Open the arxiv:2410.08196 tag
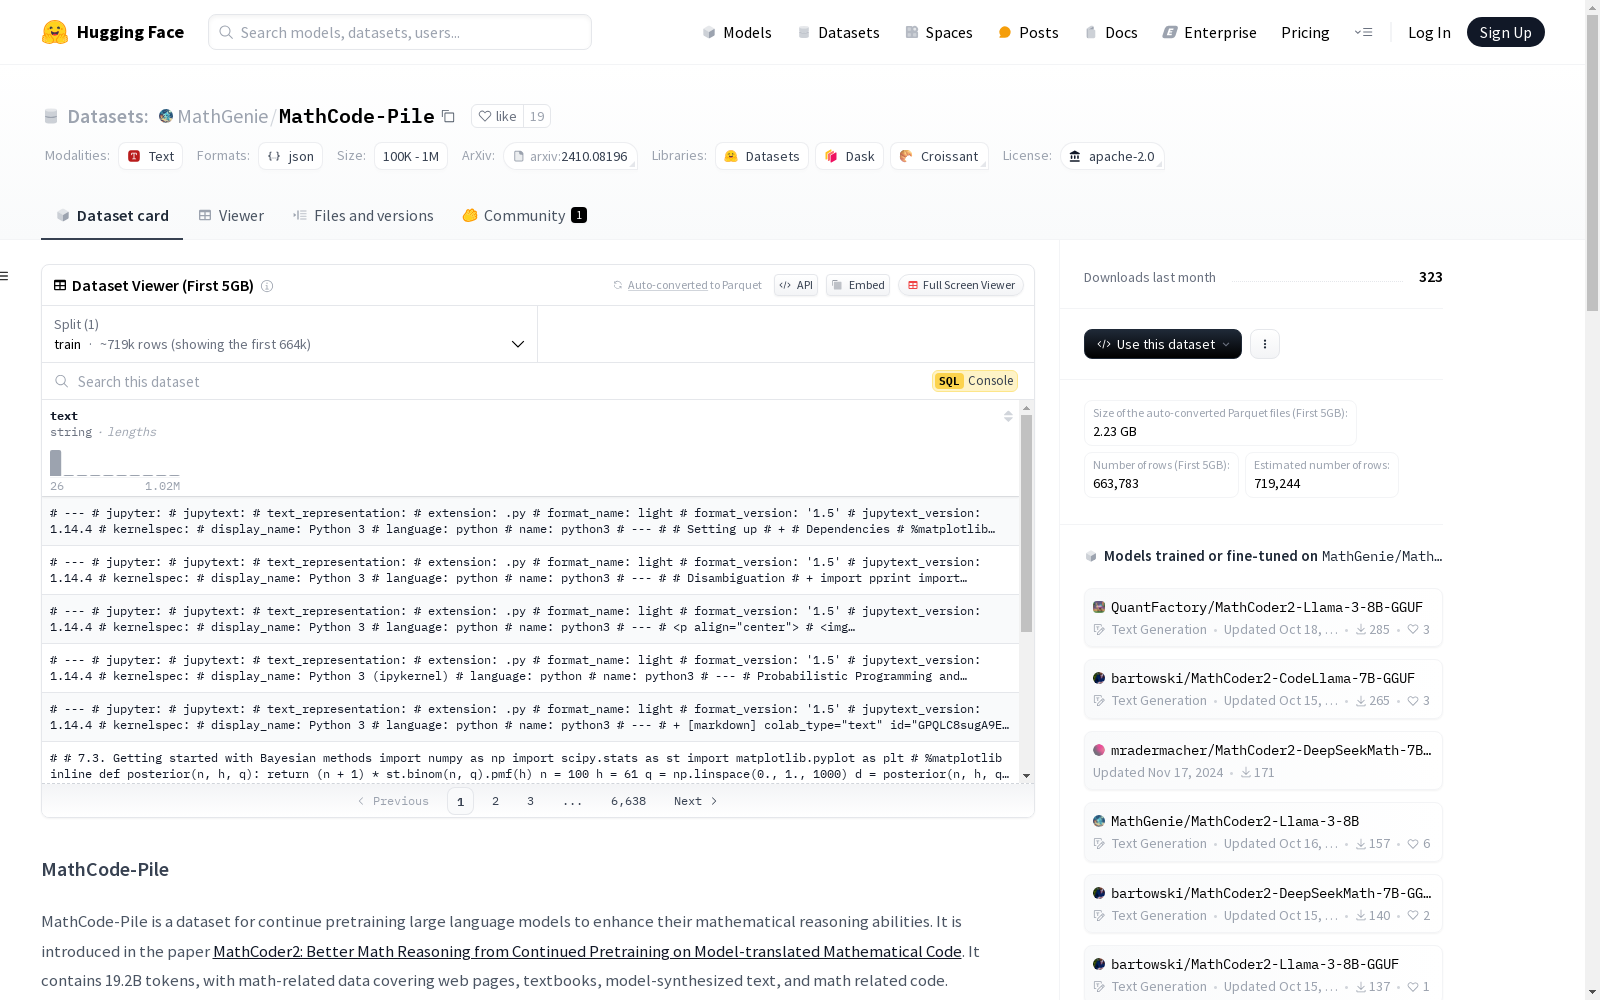 [570, 156]
